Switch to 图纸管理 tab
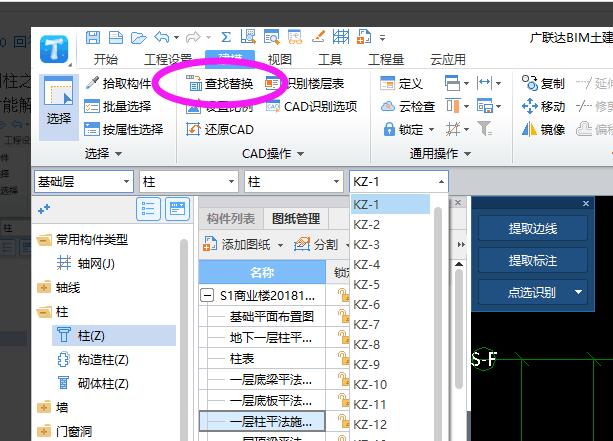 296,219
